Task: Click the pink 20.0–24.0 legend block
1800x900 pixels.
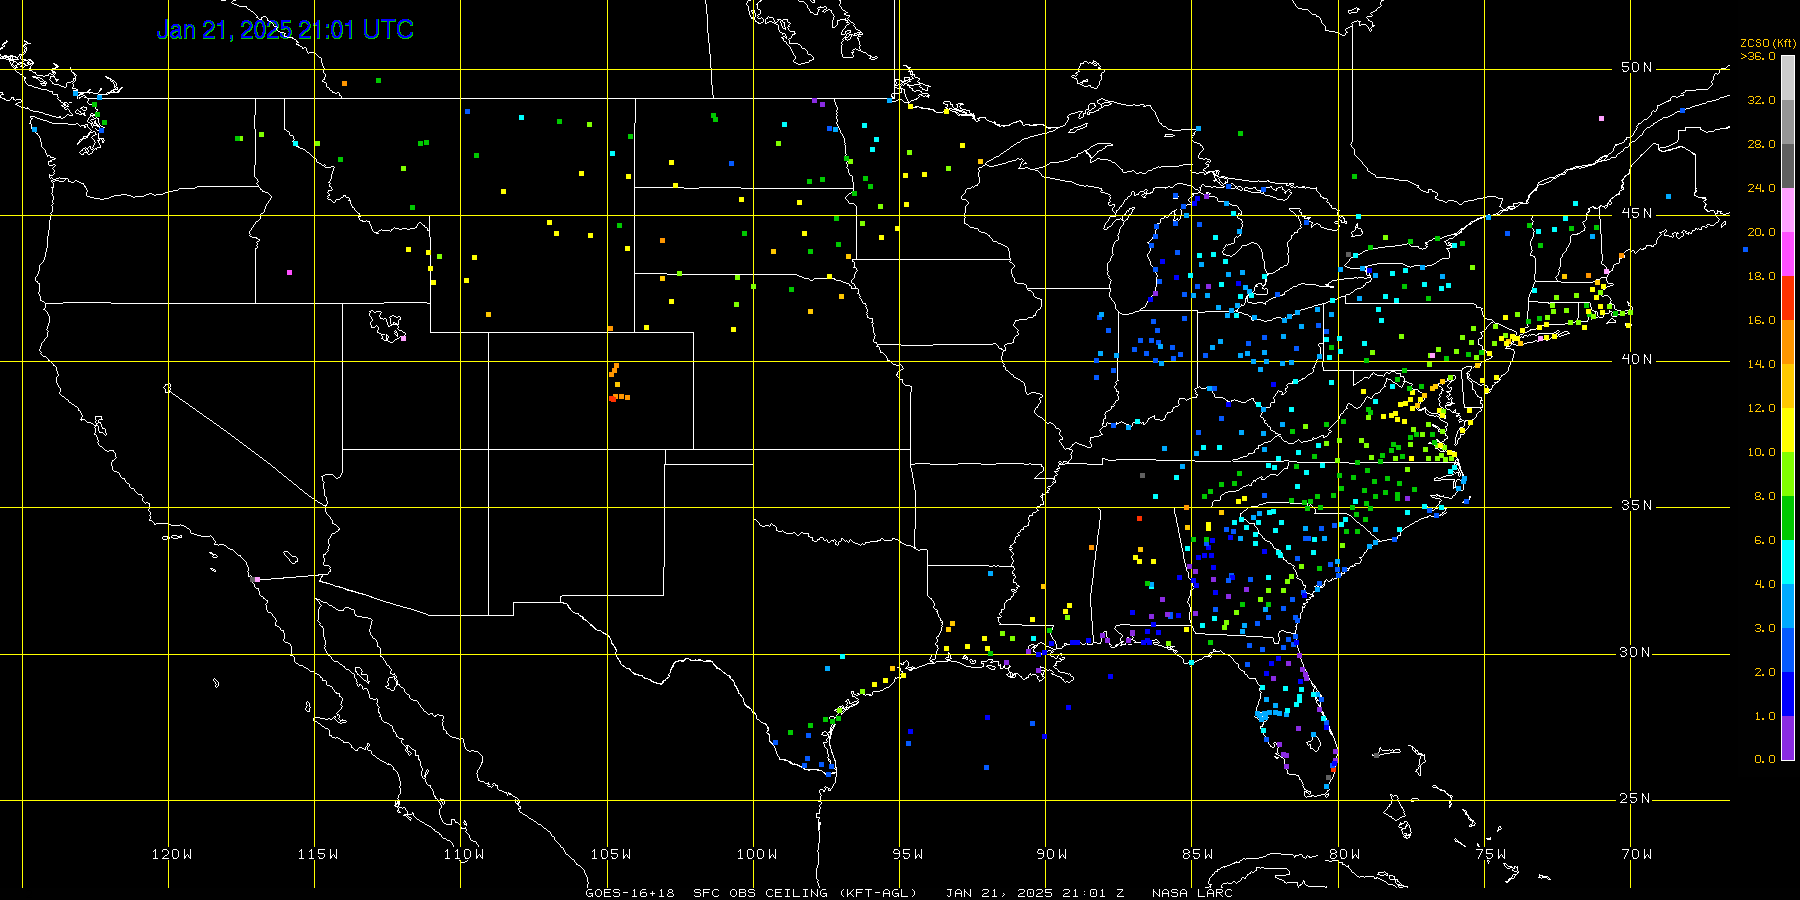Action: [x=1788, y=210]
